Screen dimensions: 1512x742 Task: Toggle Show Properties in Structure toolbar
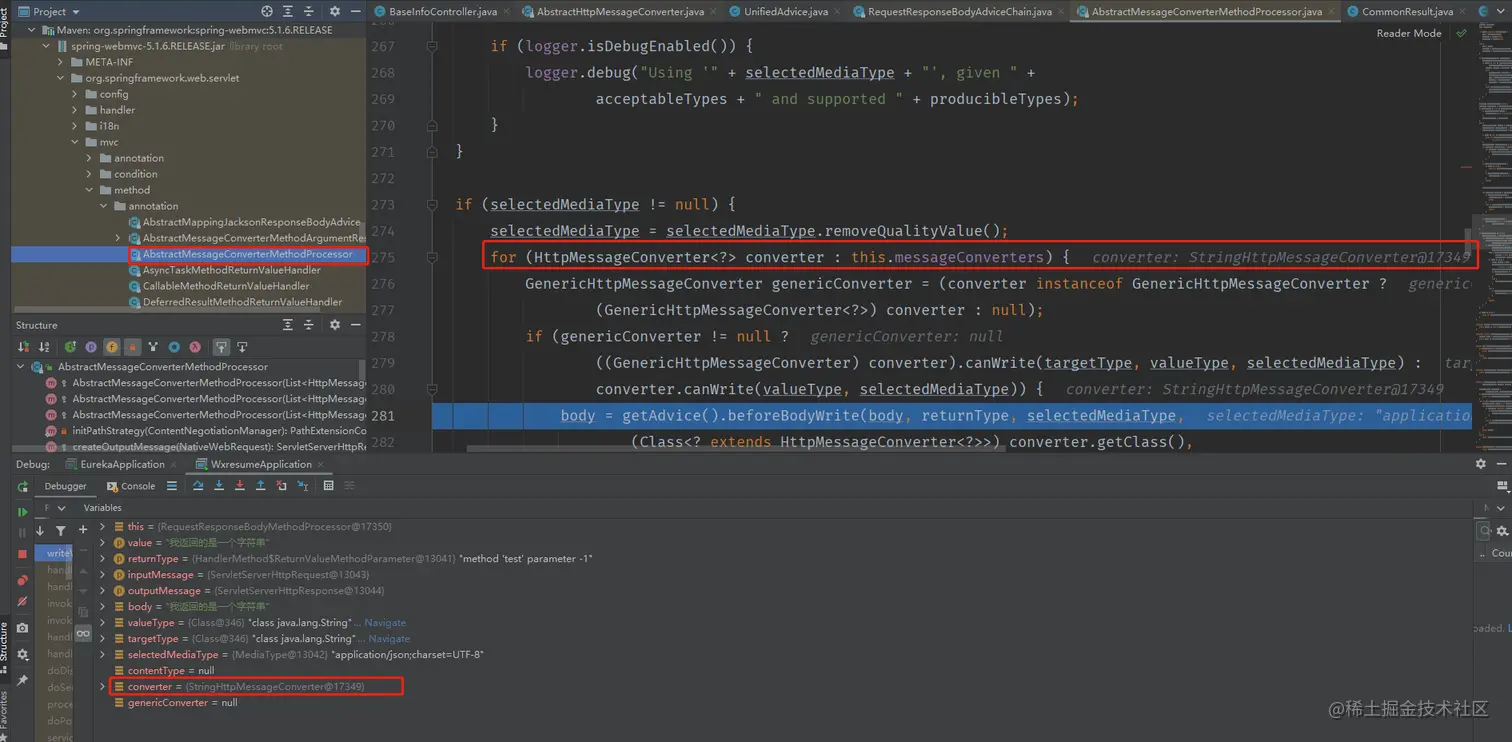[91, 347]
